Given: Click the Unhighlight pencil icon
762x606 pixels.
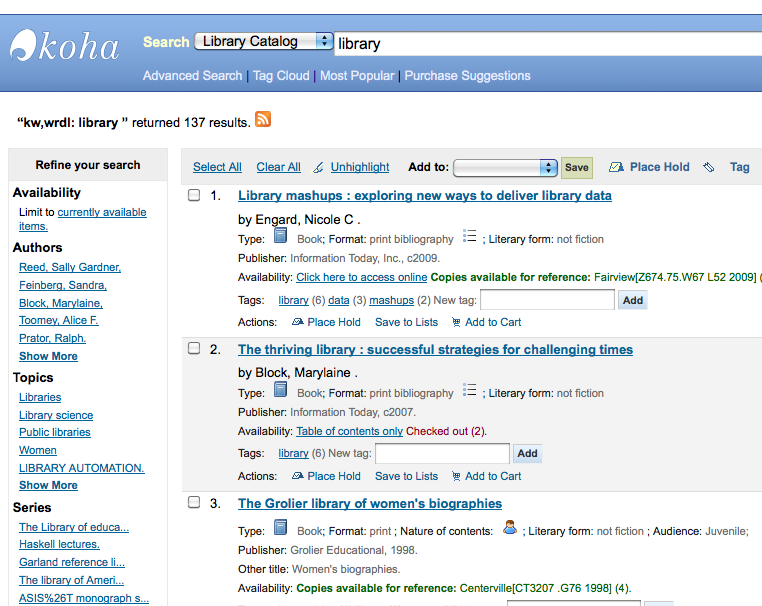Looking at the screenshot, I should (x=319, y=167).
